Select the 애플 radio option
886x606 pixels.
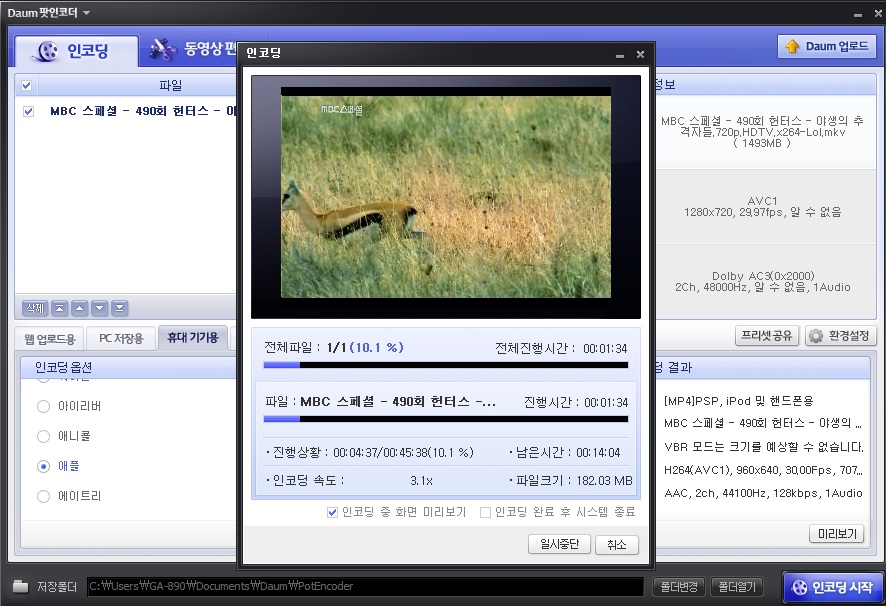tap(44, 466)
